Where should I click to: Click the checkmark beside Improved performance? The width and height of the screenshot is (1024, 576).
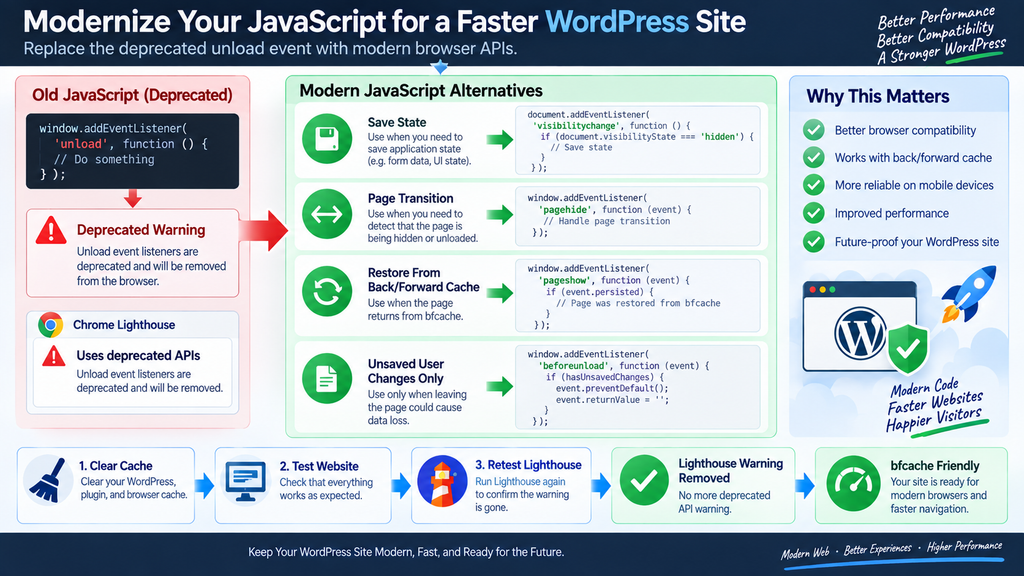pos(814,213)
